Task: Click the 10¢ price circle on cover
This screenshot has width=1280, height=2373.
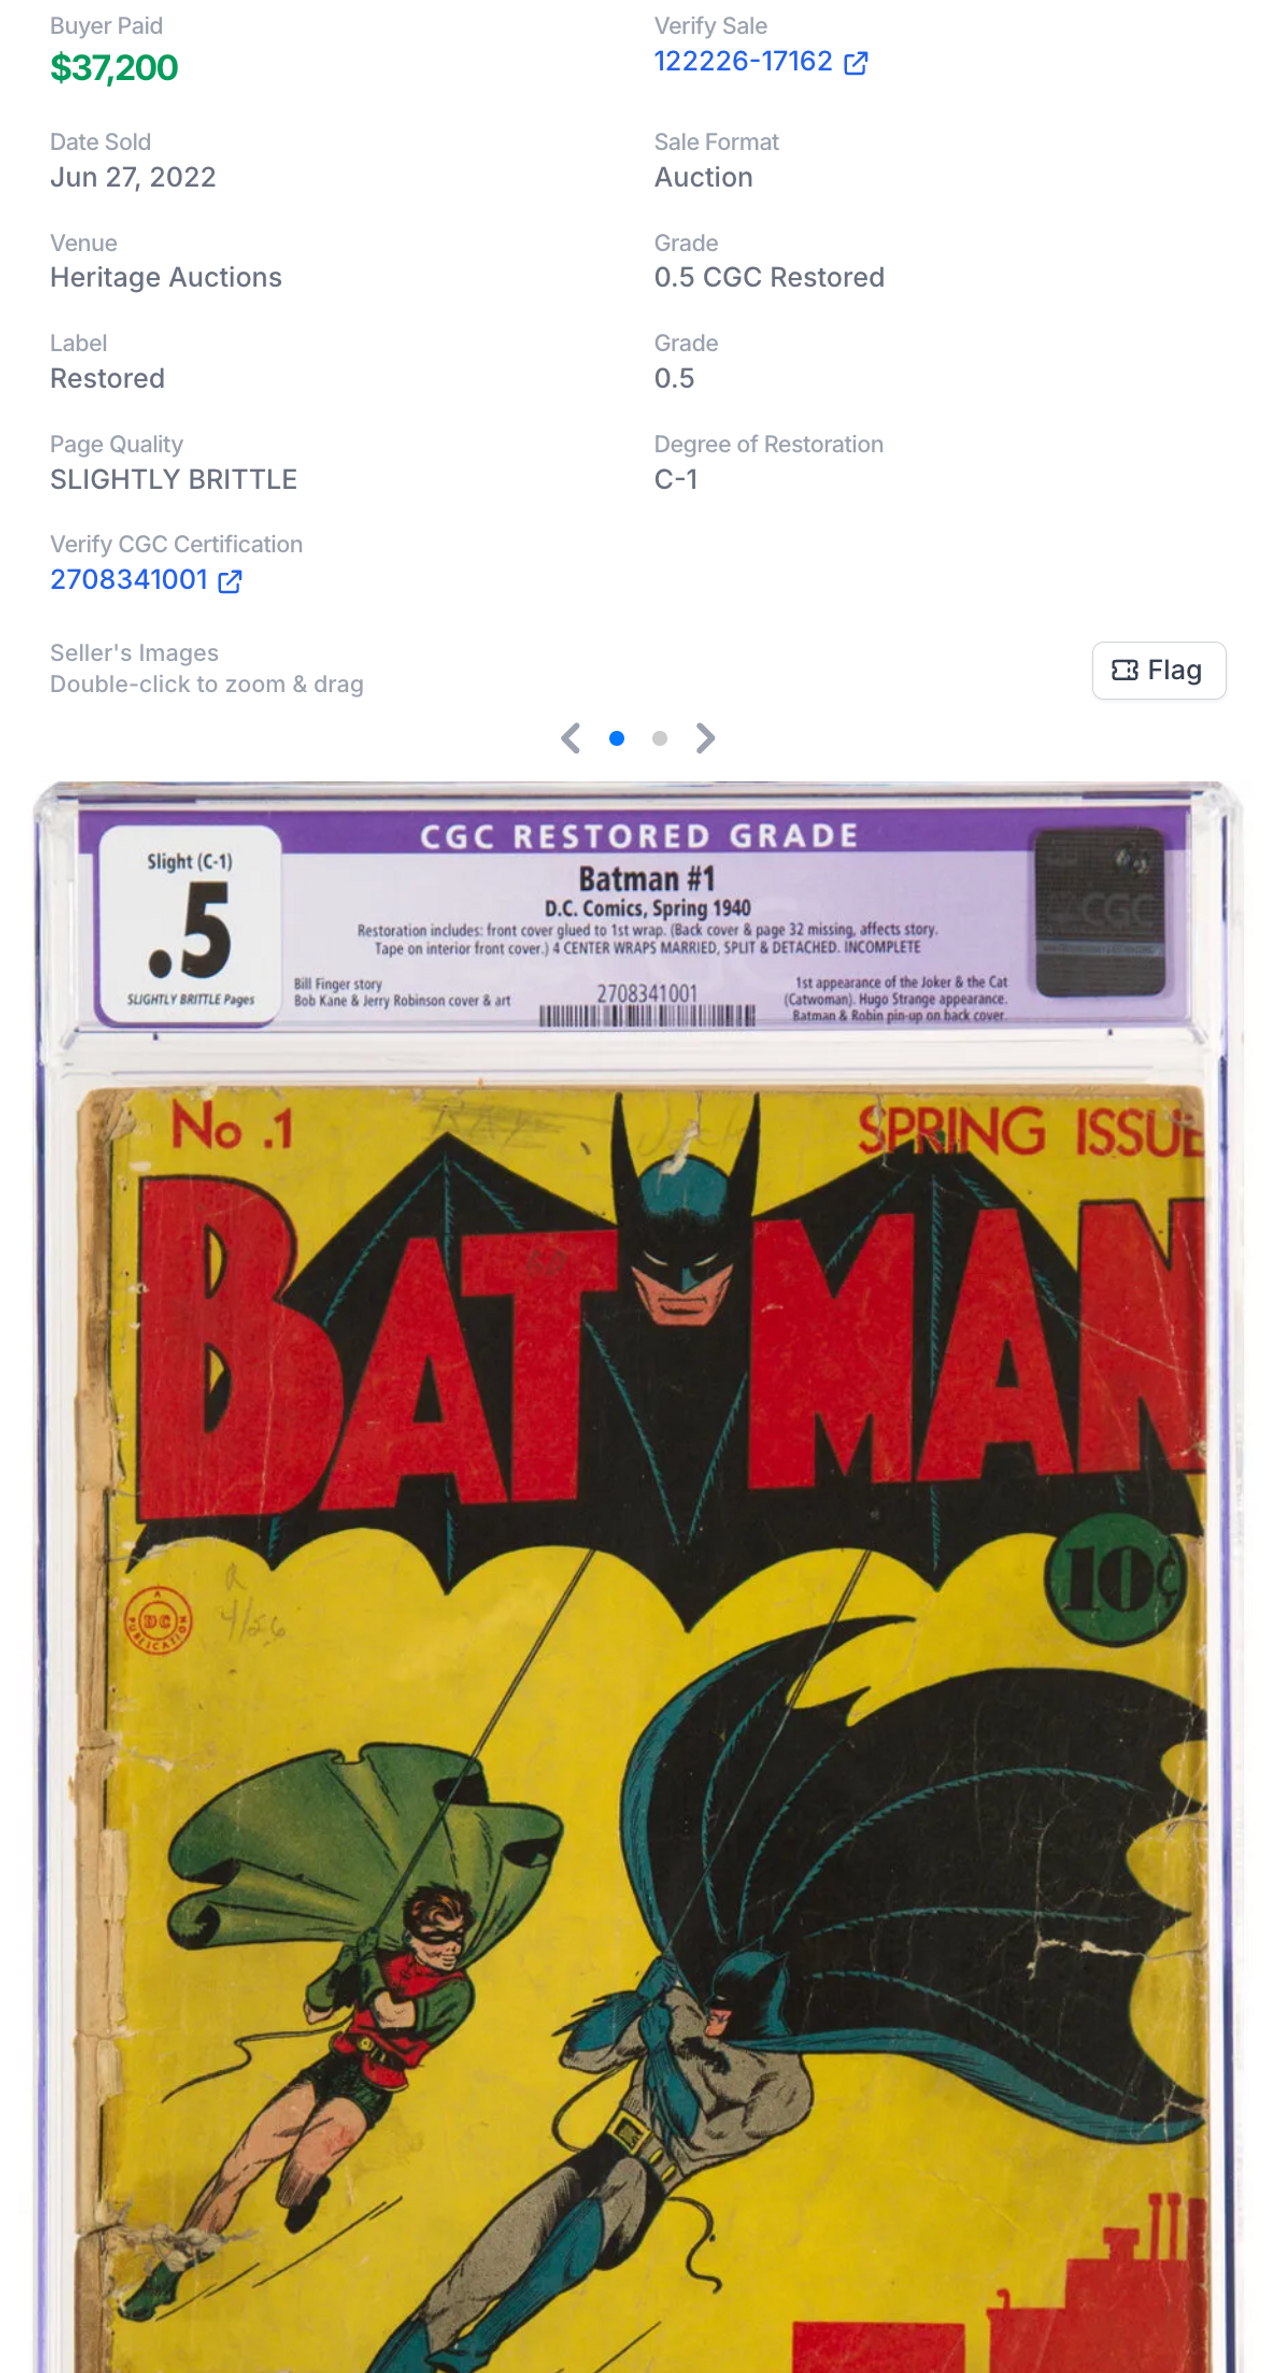Action: click(1116, 1580)
